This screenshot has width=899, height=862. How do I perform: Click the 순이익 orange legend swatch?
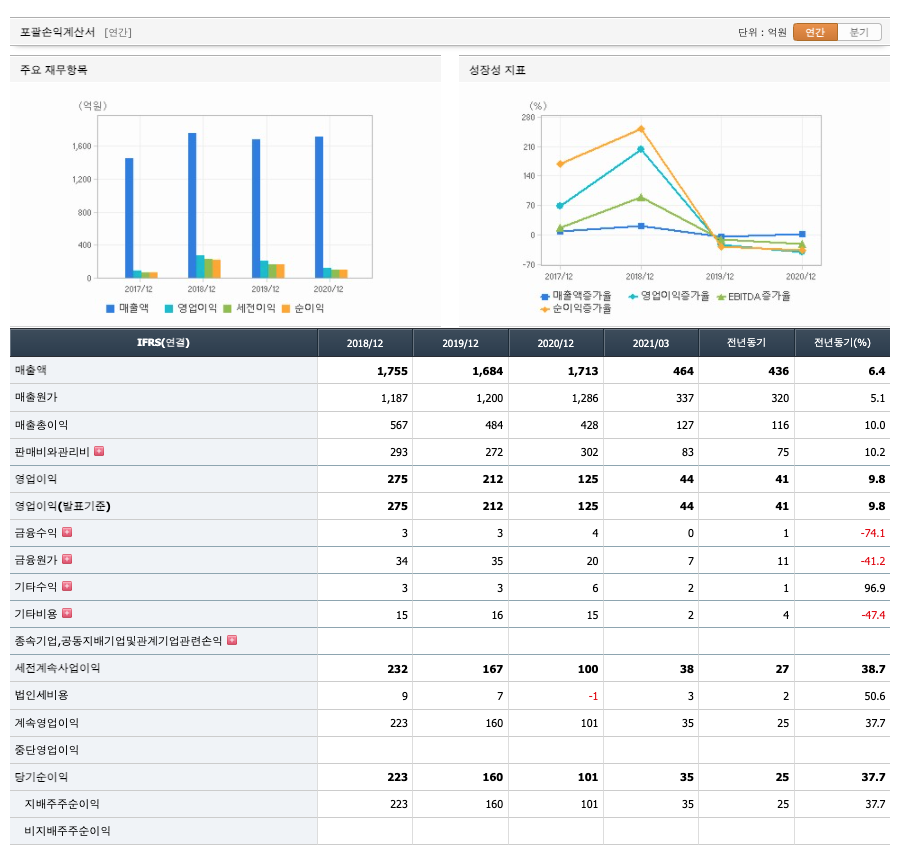point(286,309)
